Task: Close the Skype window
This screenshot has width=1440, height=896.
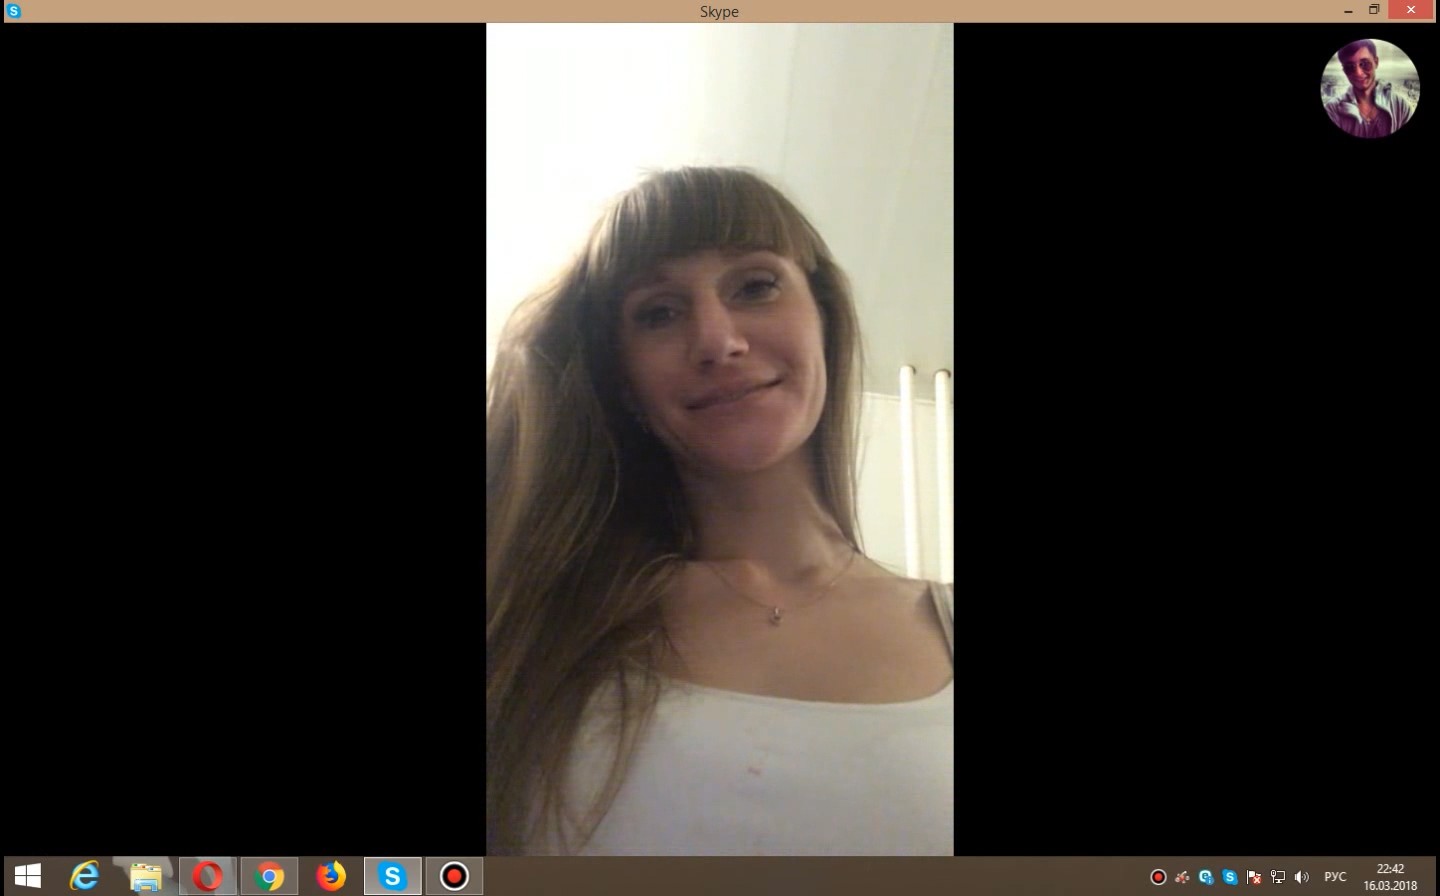Action: (x=1412, y=10)
